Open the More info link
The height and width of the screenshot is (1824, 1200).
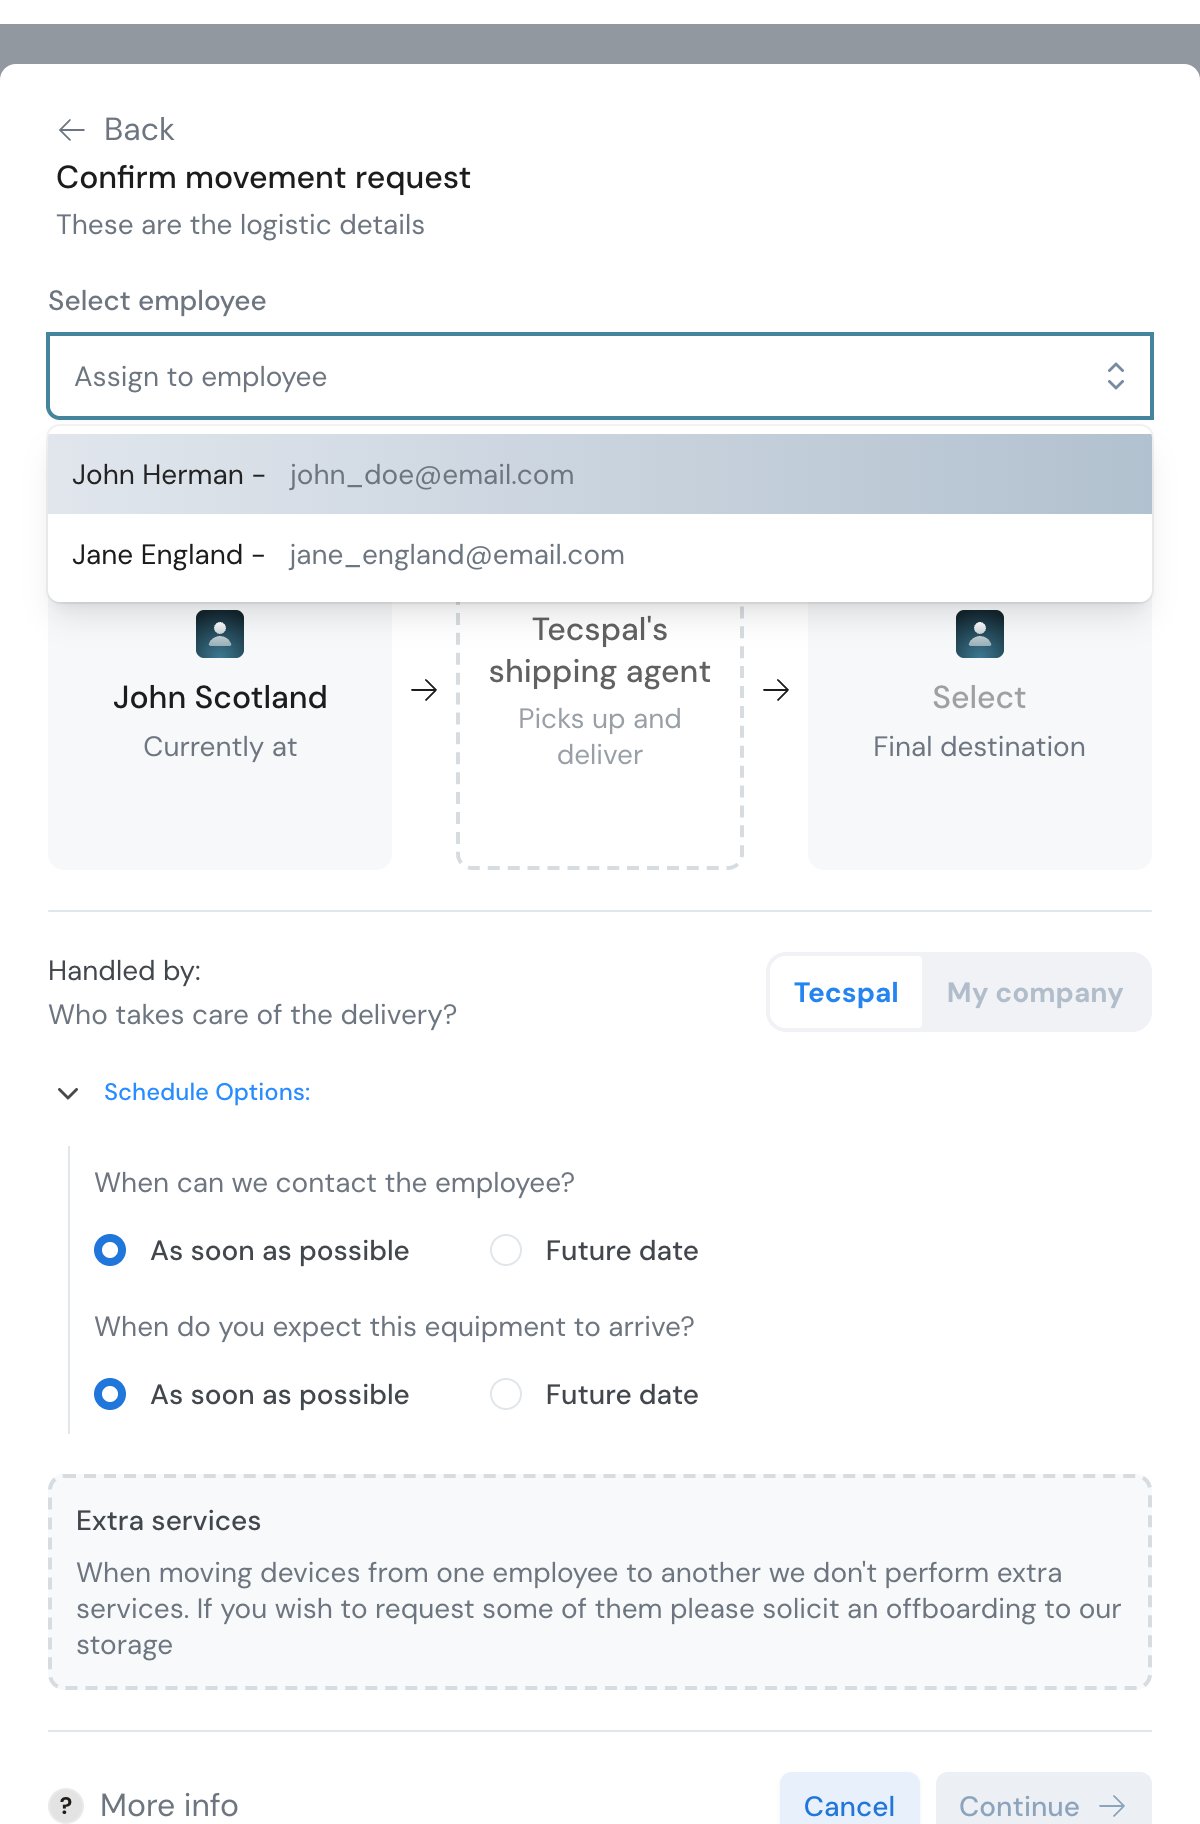[169, 1805]
